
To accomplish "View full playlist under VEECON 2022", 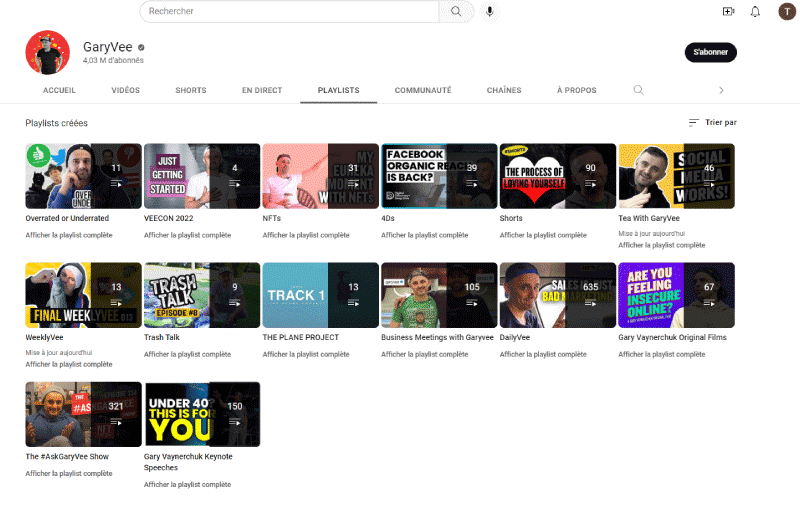I will coord(187,235).
